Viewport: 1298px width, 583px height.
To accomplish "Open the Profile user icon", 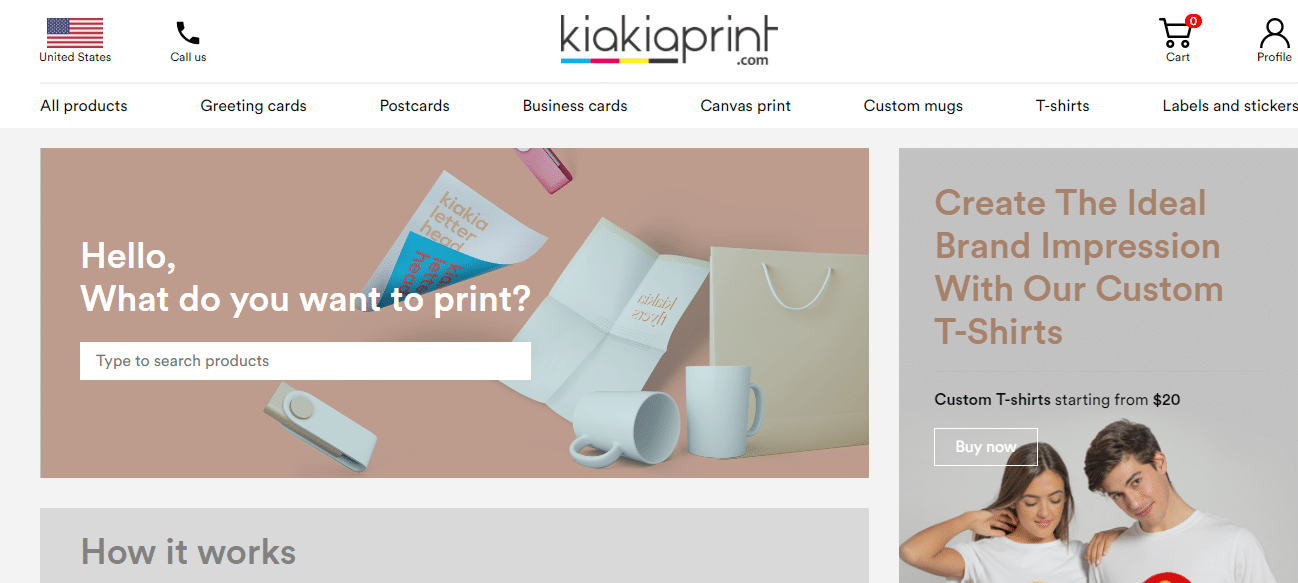I will (x=1274, y=33).
